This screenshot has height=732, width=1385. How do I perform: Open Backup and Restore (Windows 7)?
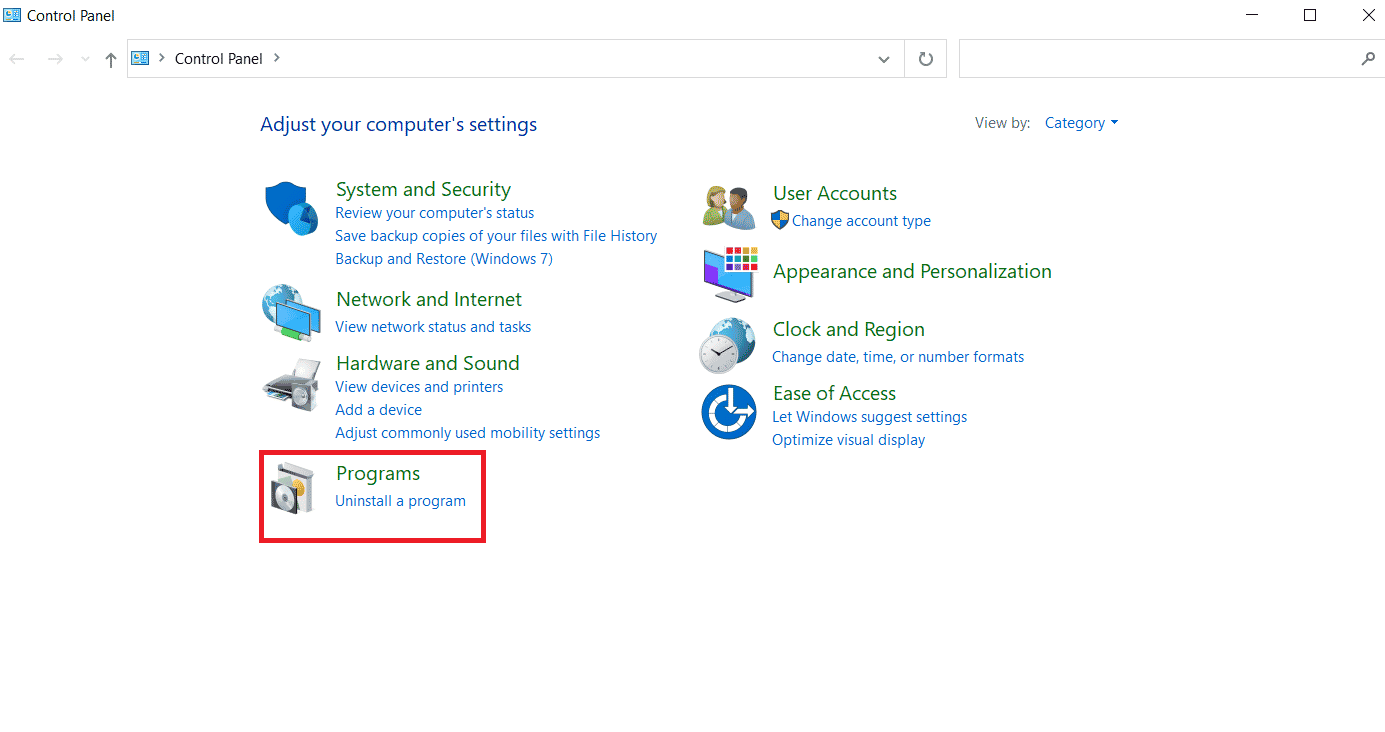click(443, 259)
